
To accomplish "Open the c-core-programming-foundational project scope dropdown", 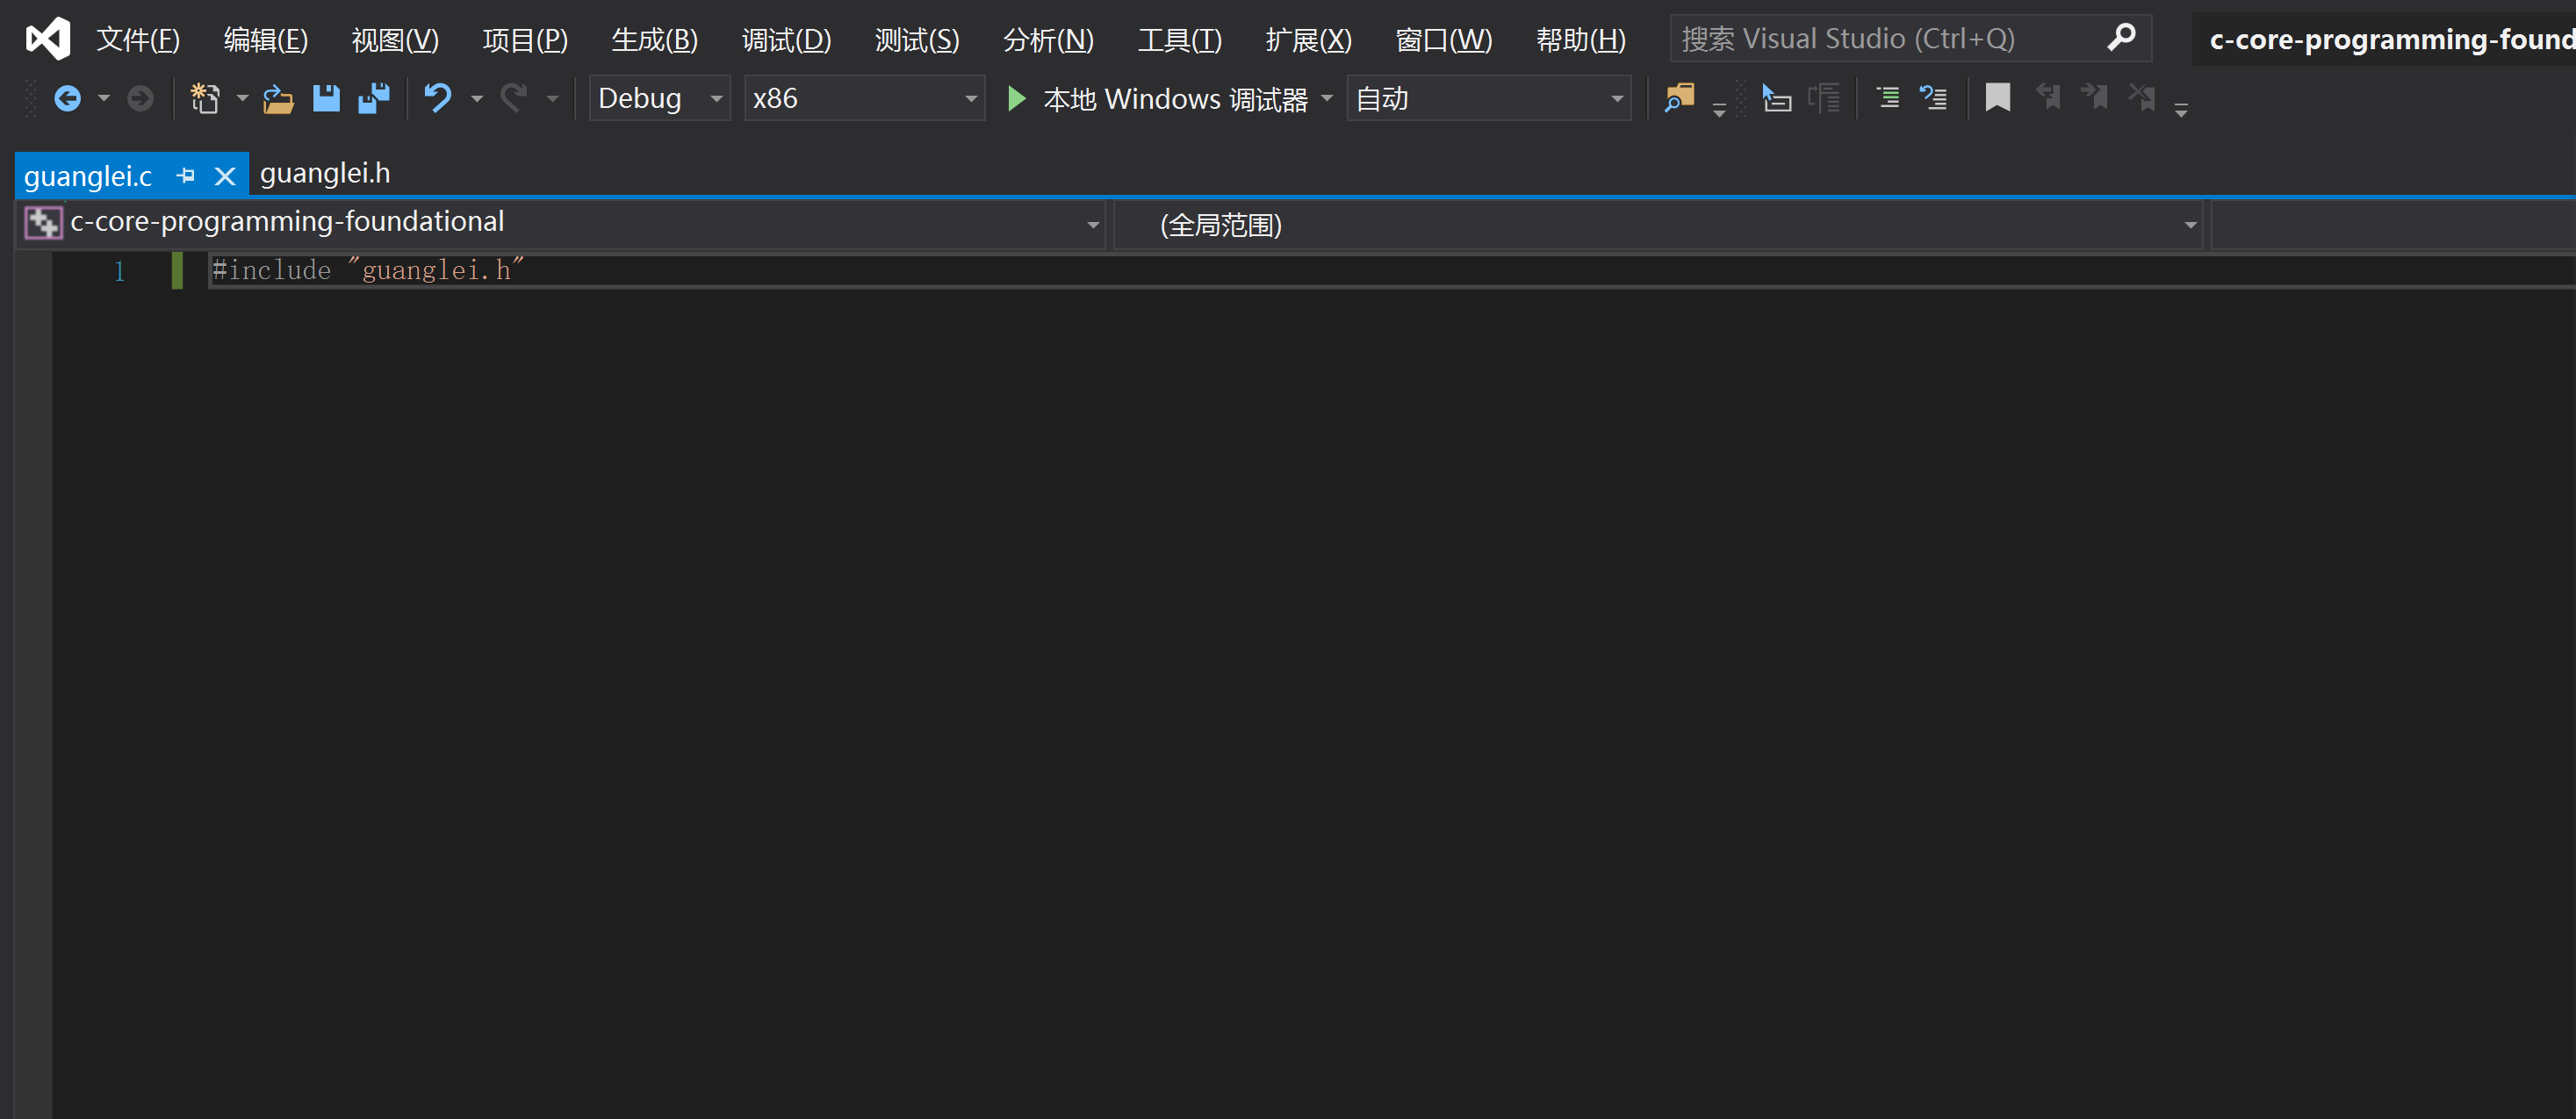I will pyautogui.click(x=1092, y=225).
